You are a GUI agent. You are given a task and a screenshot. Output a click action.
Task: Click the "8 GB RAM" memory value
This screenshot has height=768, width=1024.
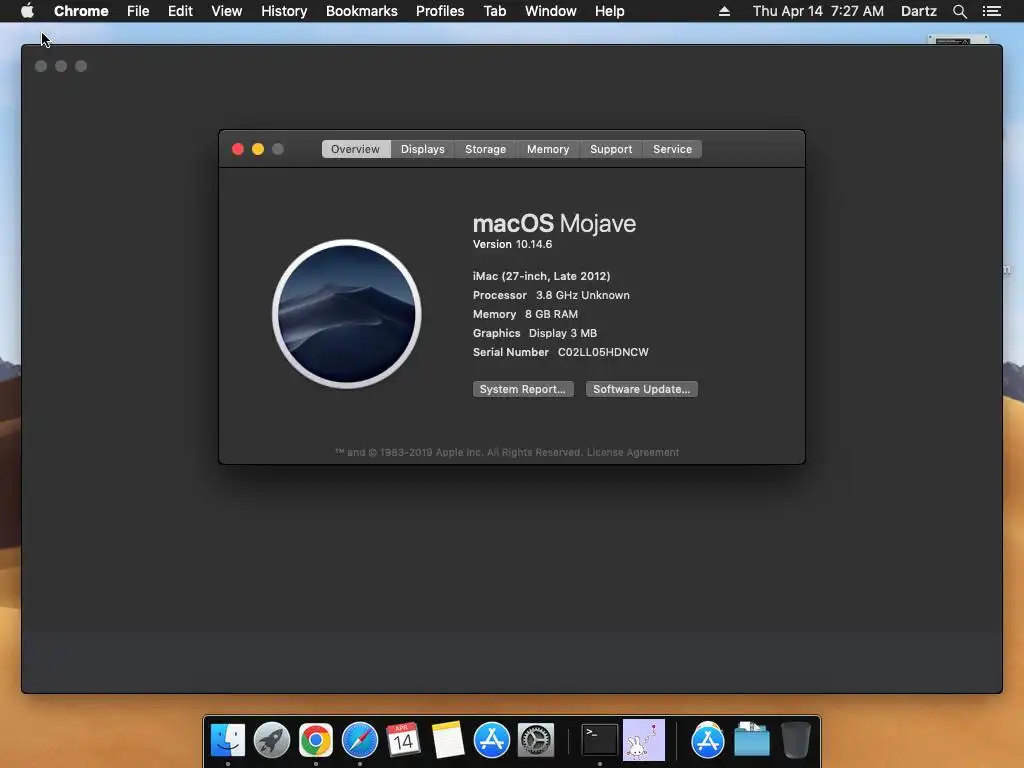click(x=552, y=314)
